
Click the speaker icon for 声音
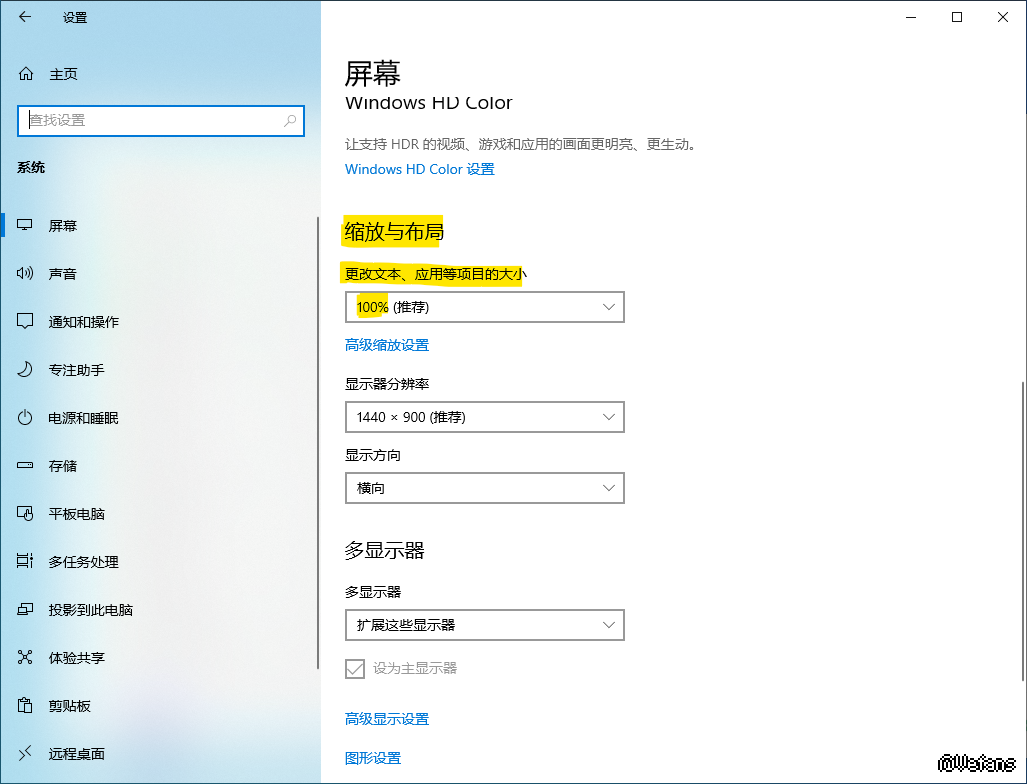click(25, 273)
